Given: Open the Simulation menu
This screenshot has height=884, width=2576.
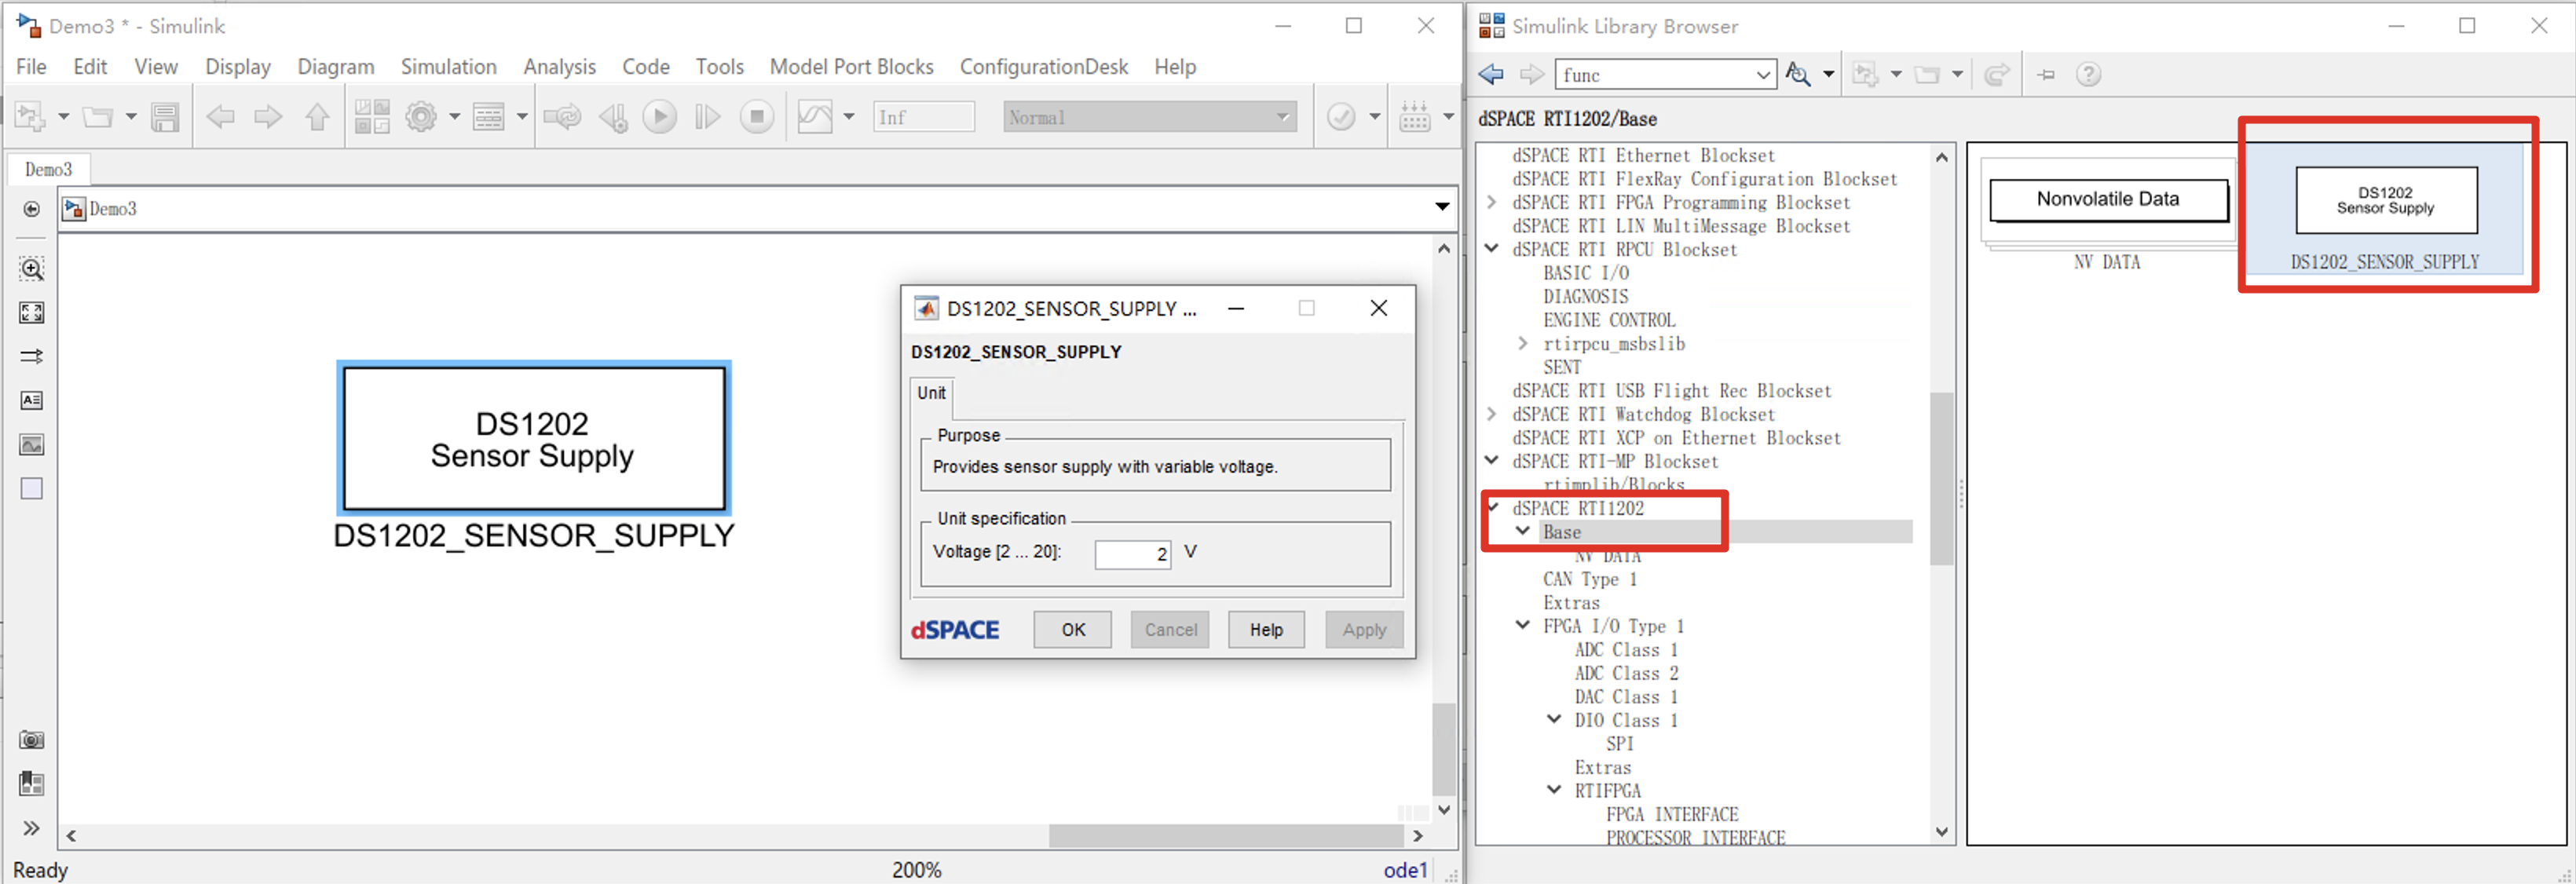Looking at the screenshot, I should pyautogui.click(x=448, y=67).
